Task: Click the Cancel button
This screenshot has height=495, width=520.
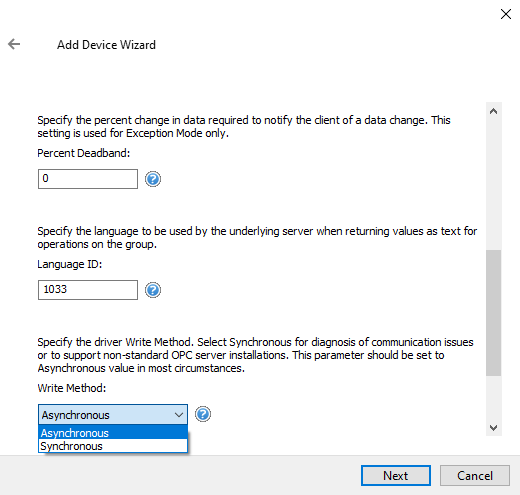Action: [475, 476]
